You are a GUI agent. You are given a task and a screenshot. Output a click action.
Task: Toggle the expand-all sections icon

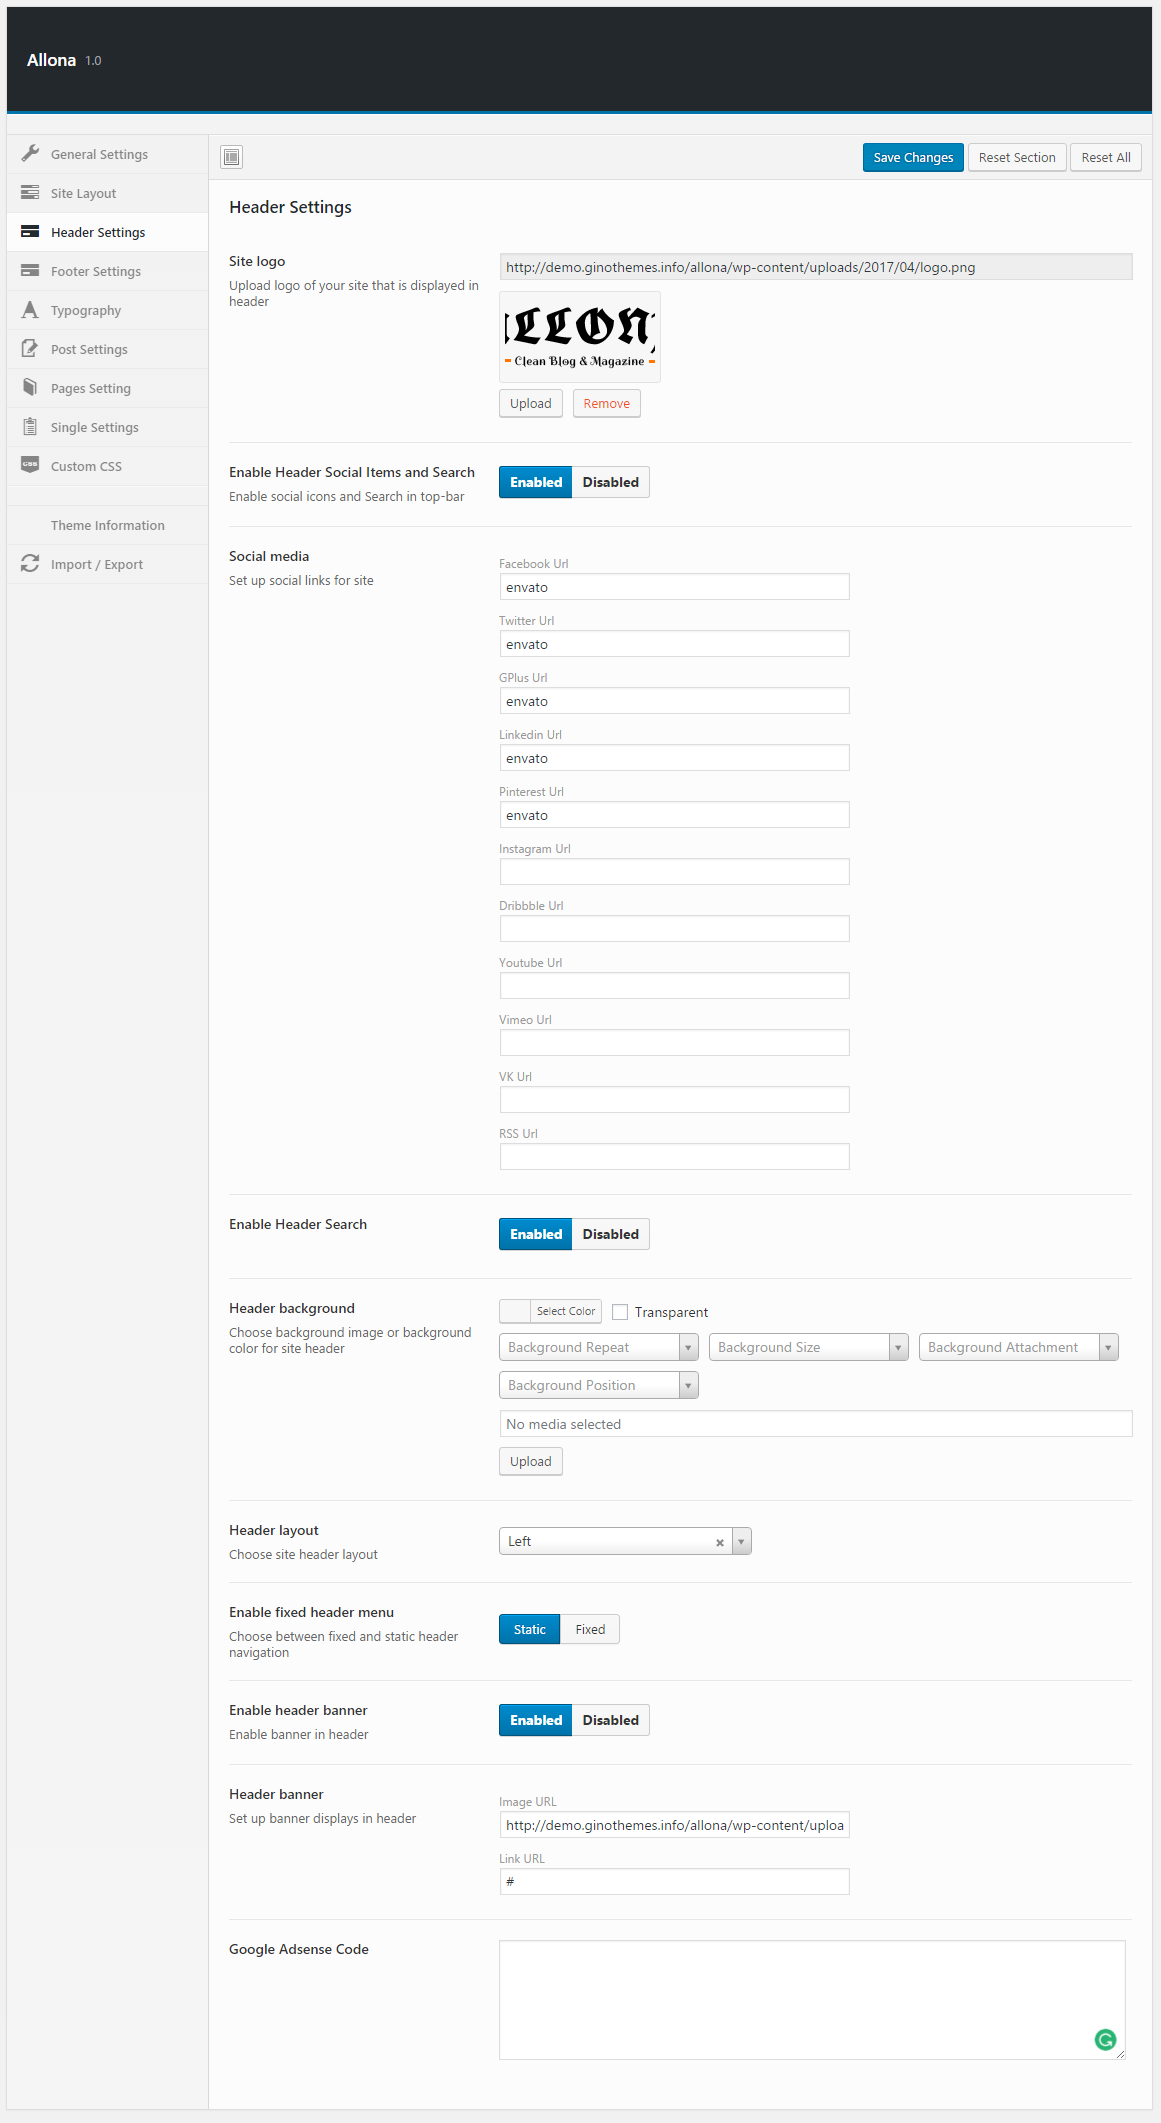[232, 157]
